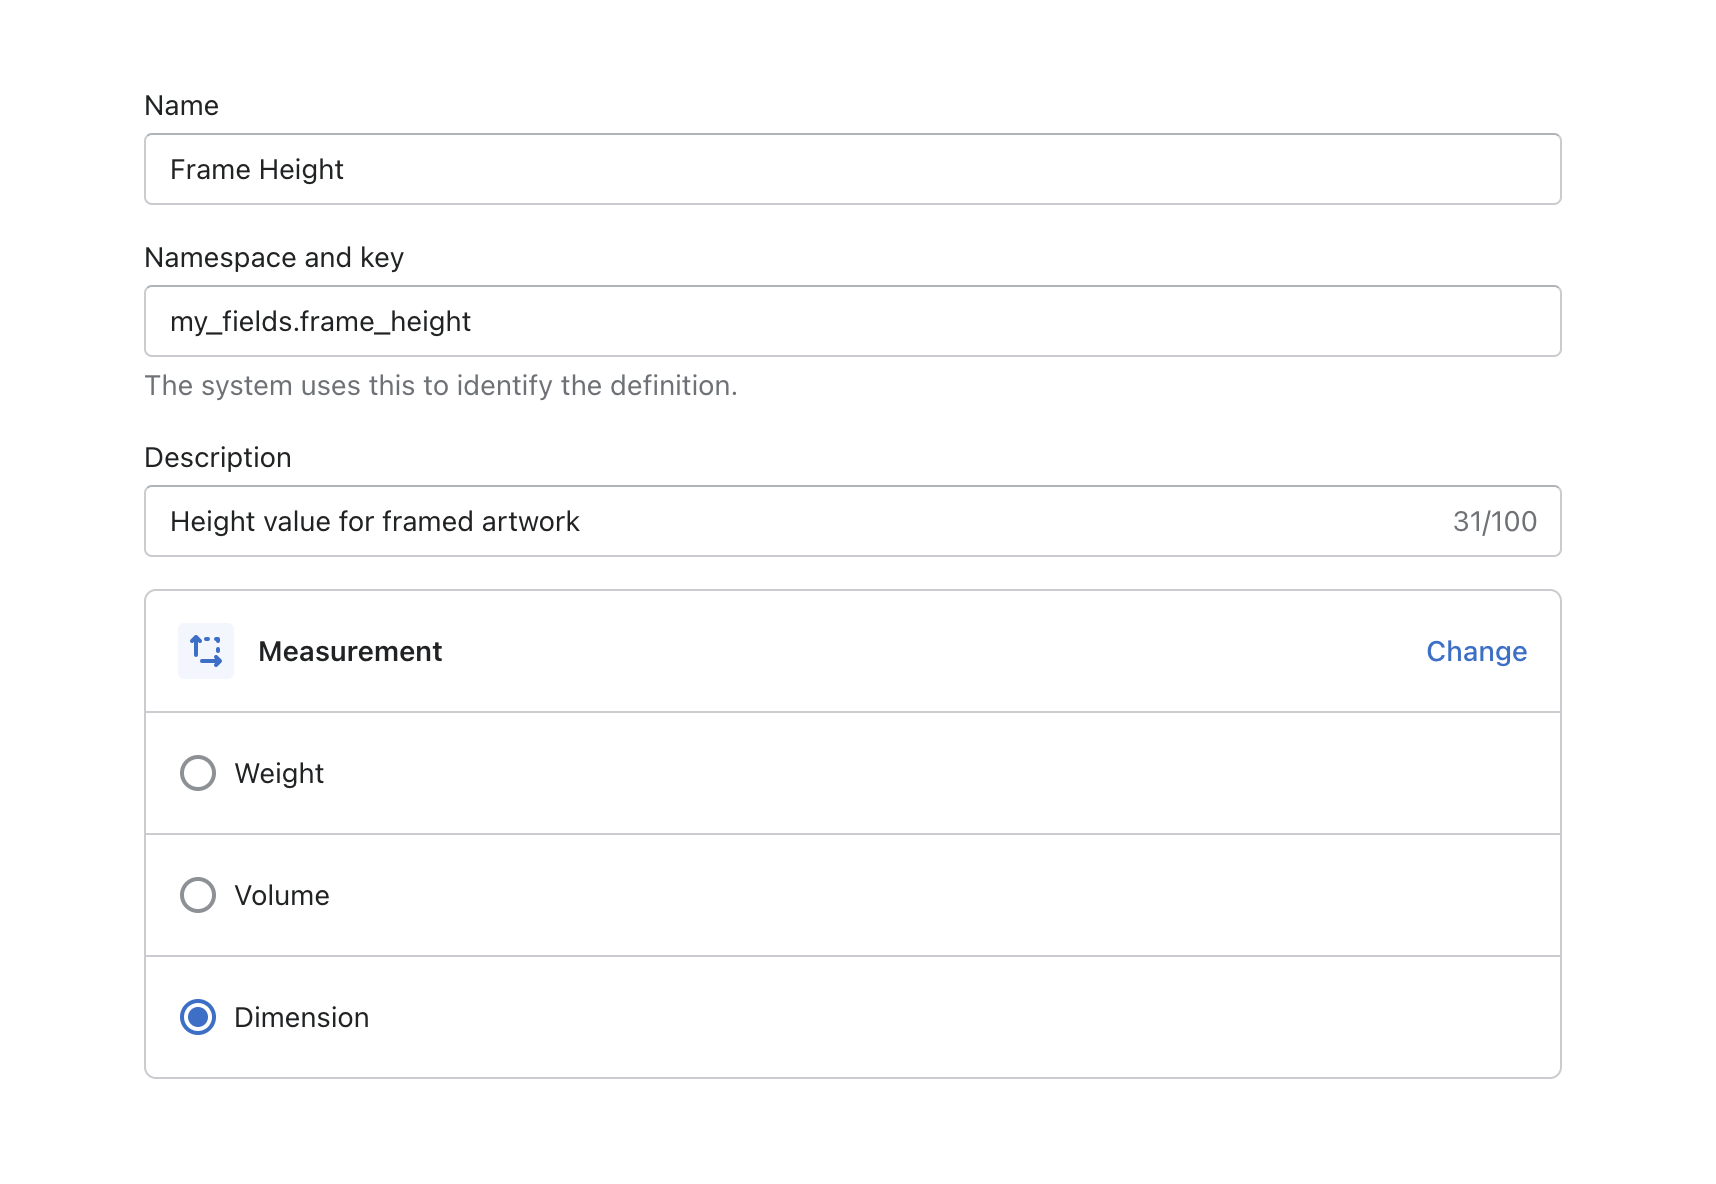Click the word 'artwork' in Description
The height and width of the screenshot is (1184, 1716).
[x=530, y=521]
